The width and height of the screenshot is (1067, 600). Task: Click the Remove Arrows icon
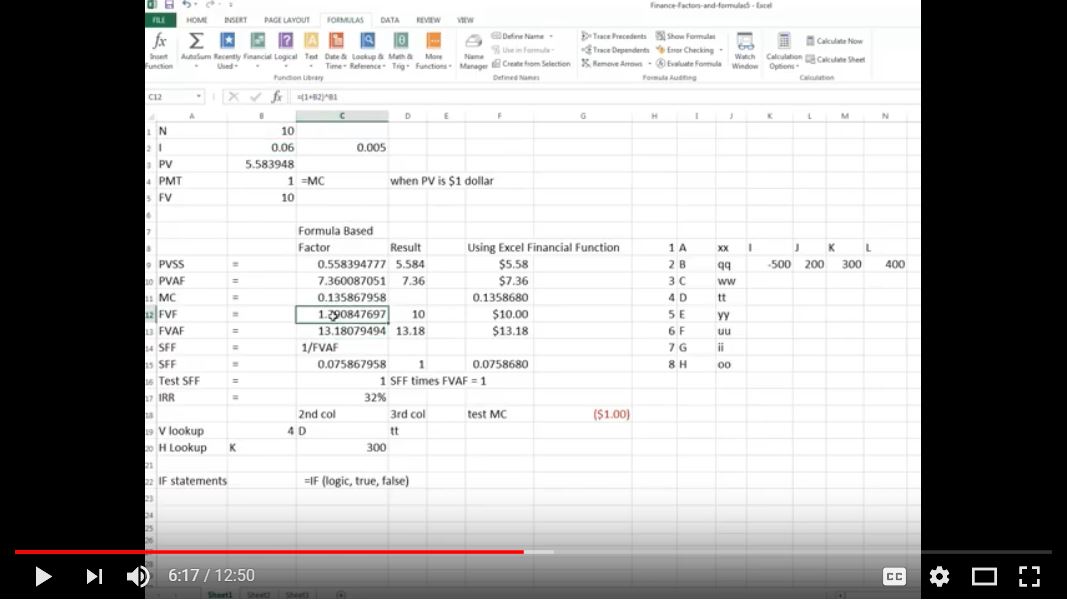click(612, 62)
